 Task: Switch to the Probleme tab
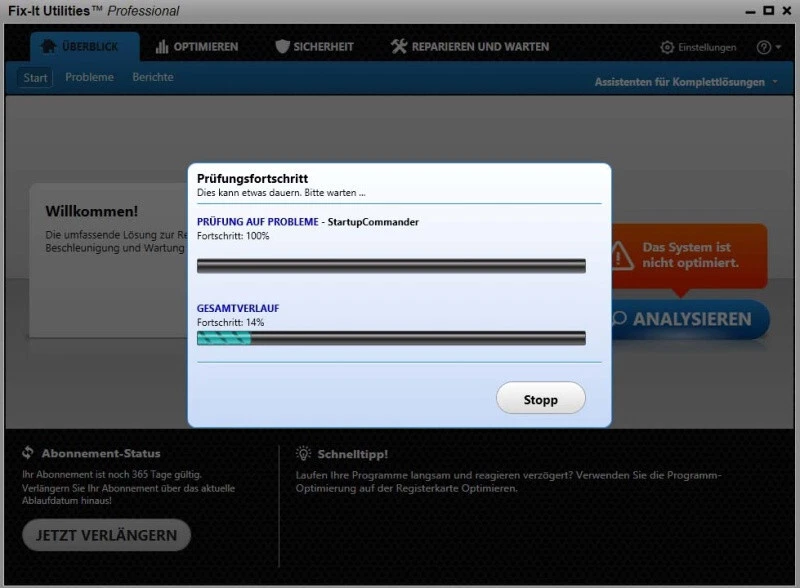pos(89,76)
